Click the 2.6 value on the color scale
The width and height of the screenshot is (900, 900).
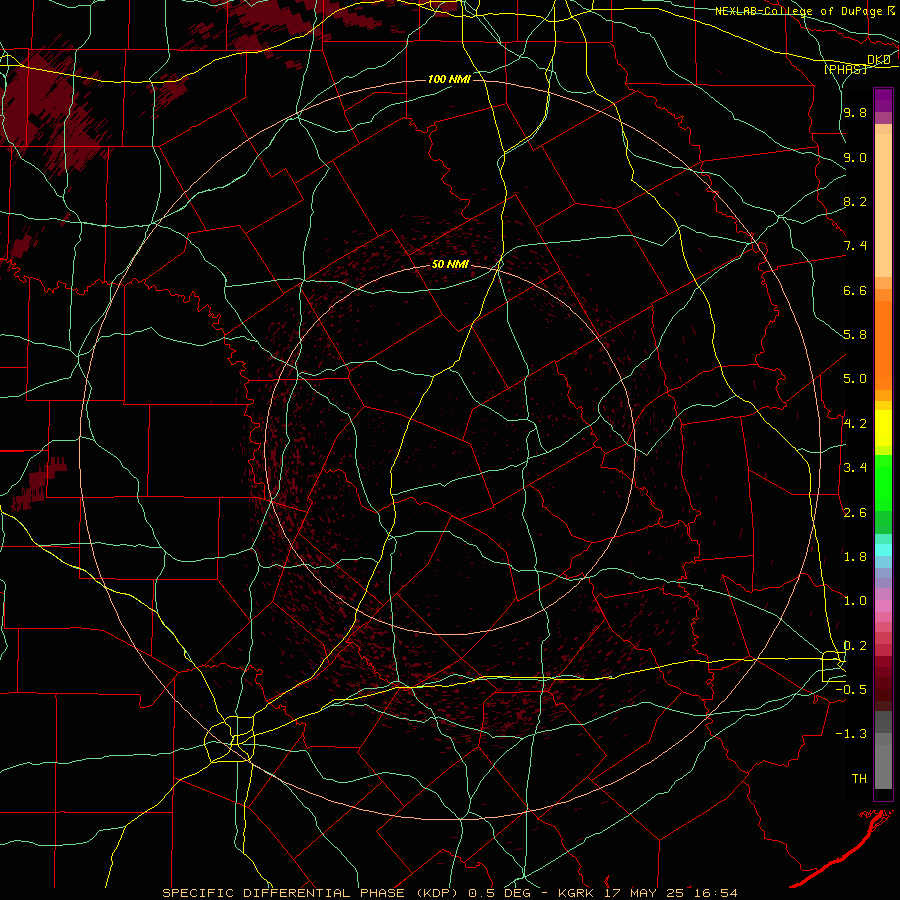(855, 513)
